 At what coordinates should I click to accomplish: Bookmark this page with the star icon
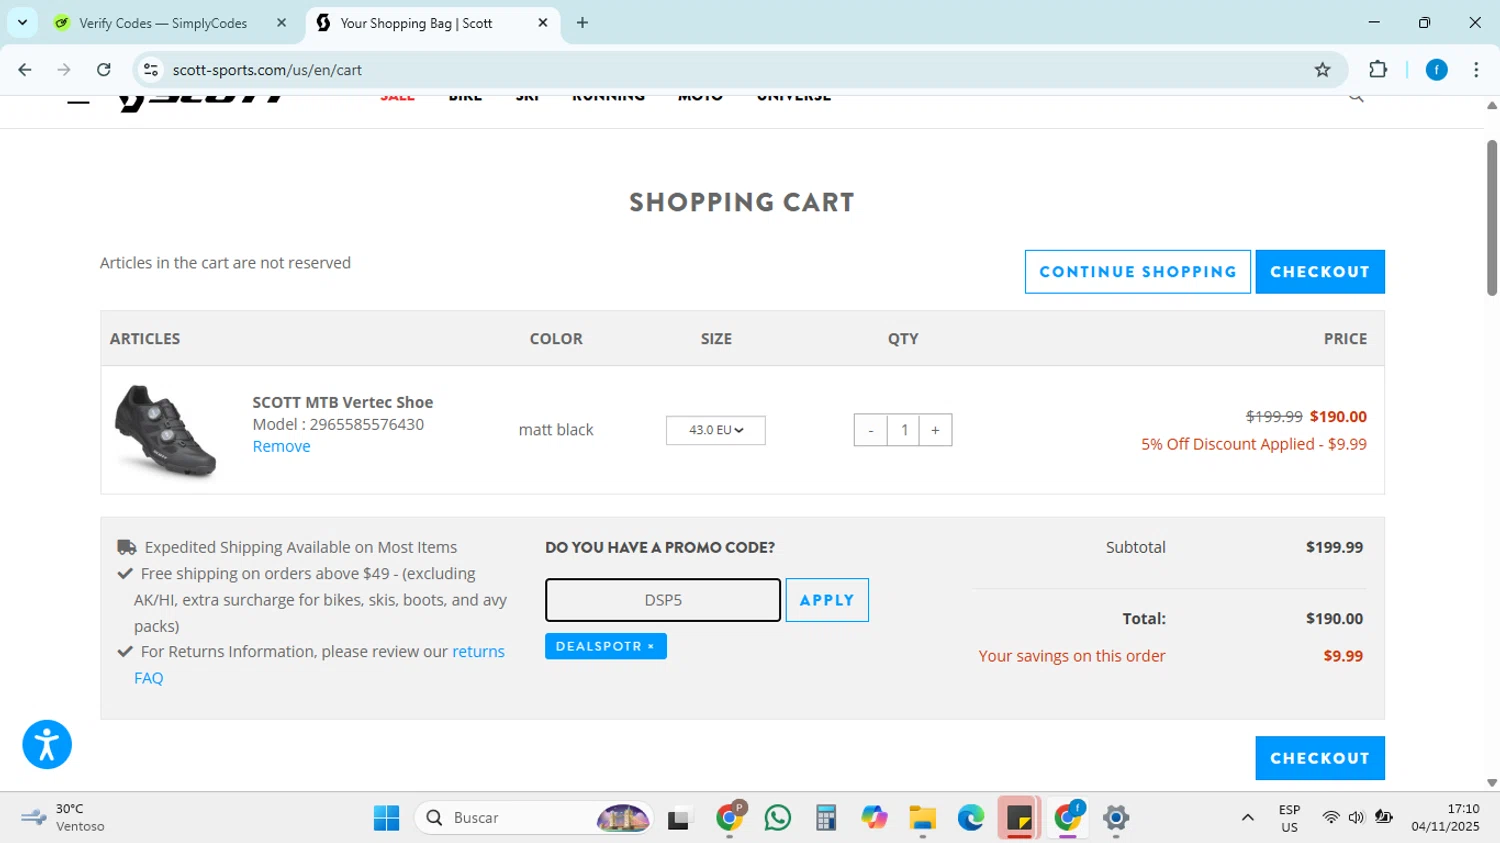[x=1322, y=70]
